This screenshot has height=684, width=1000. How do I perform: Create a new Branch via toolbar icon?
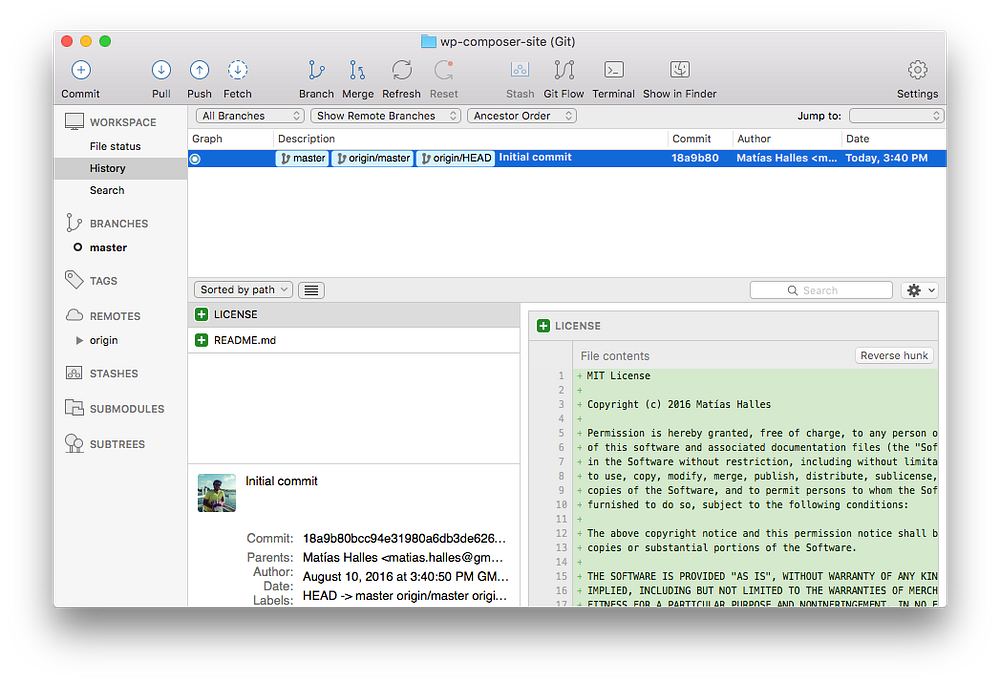pos(316,70)
